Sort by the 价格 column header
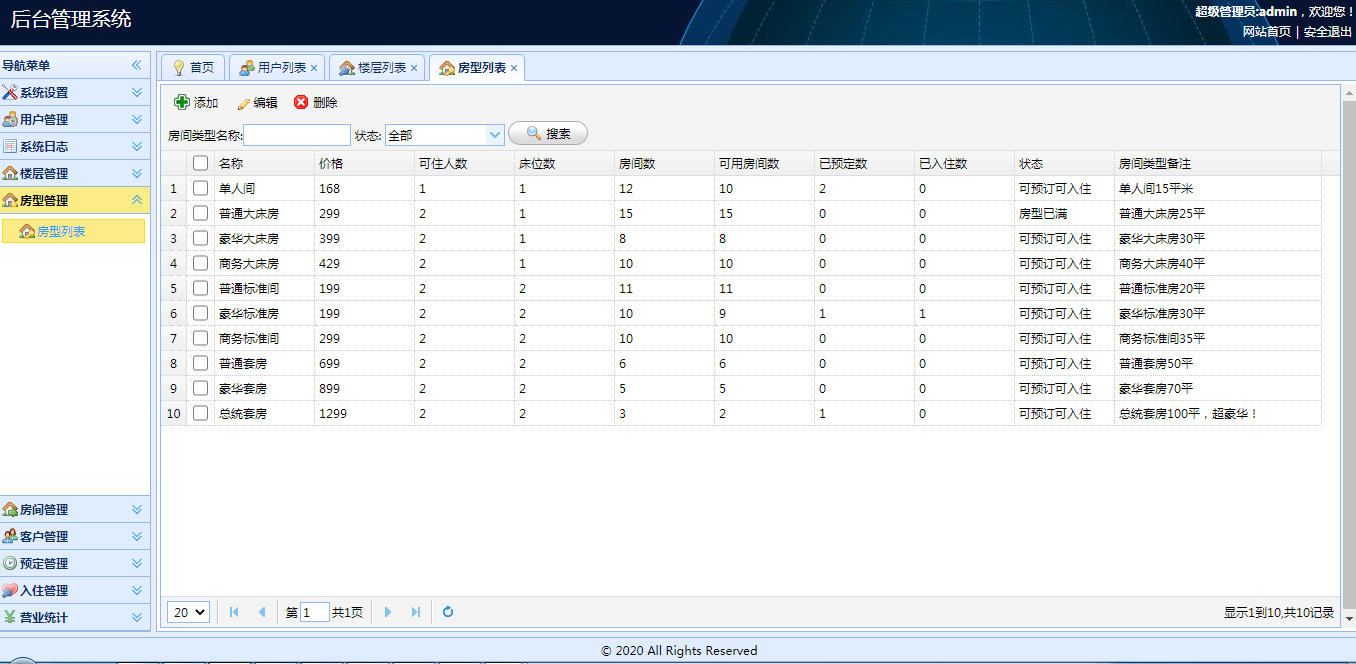Screen dimensions: 1356x664 pyautogui.click(x=364, y=163)
